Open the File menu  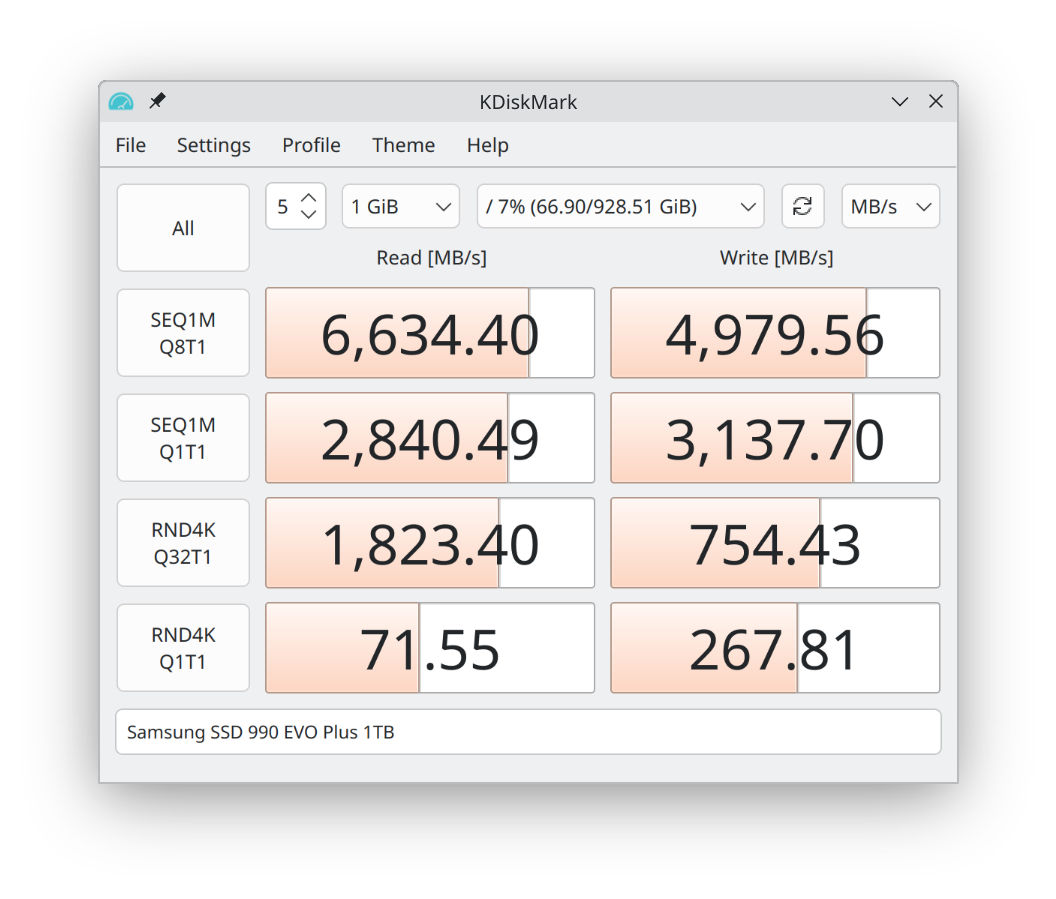pyautogui.click(x=130, y=145)
